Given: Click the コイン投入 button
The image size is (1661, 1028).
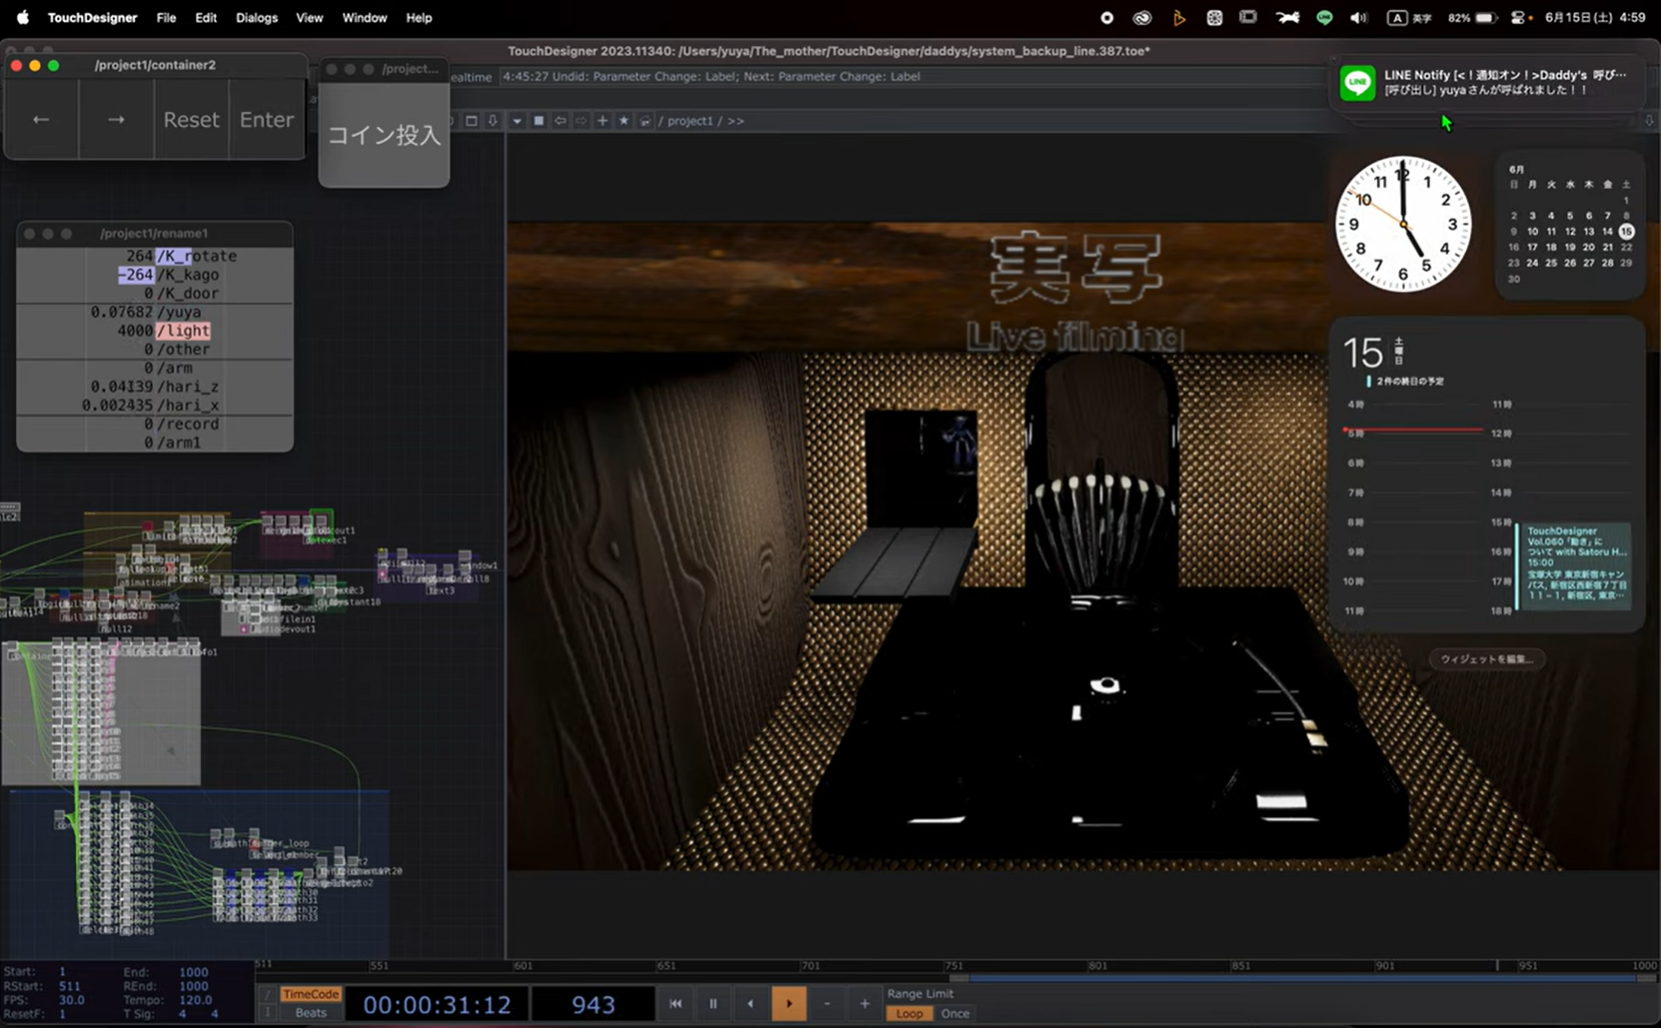Looking at the screenshot, I should tap(384, 135).
